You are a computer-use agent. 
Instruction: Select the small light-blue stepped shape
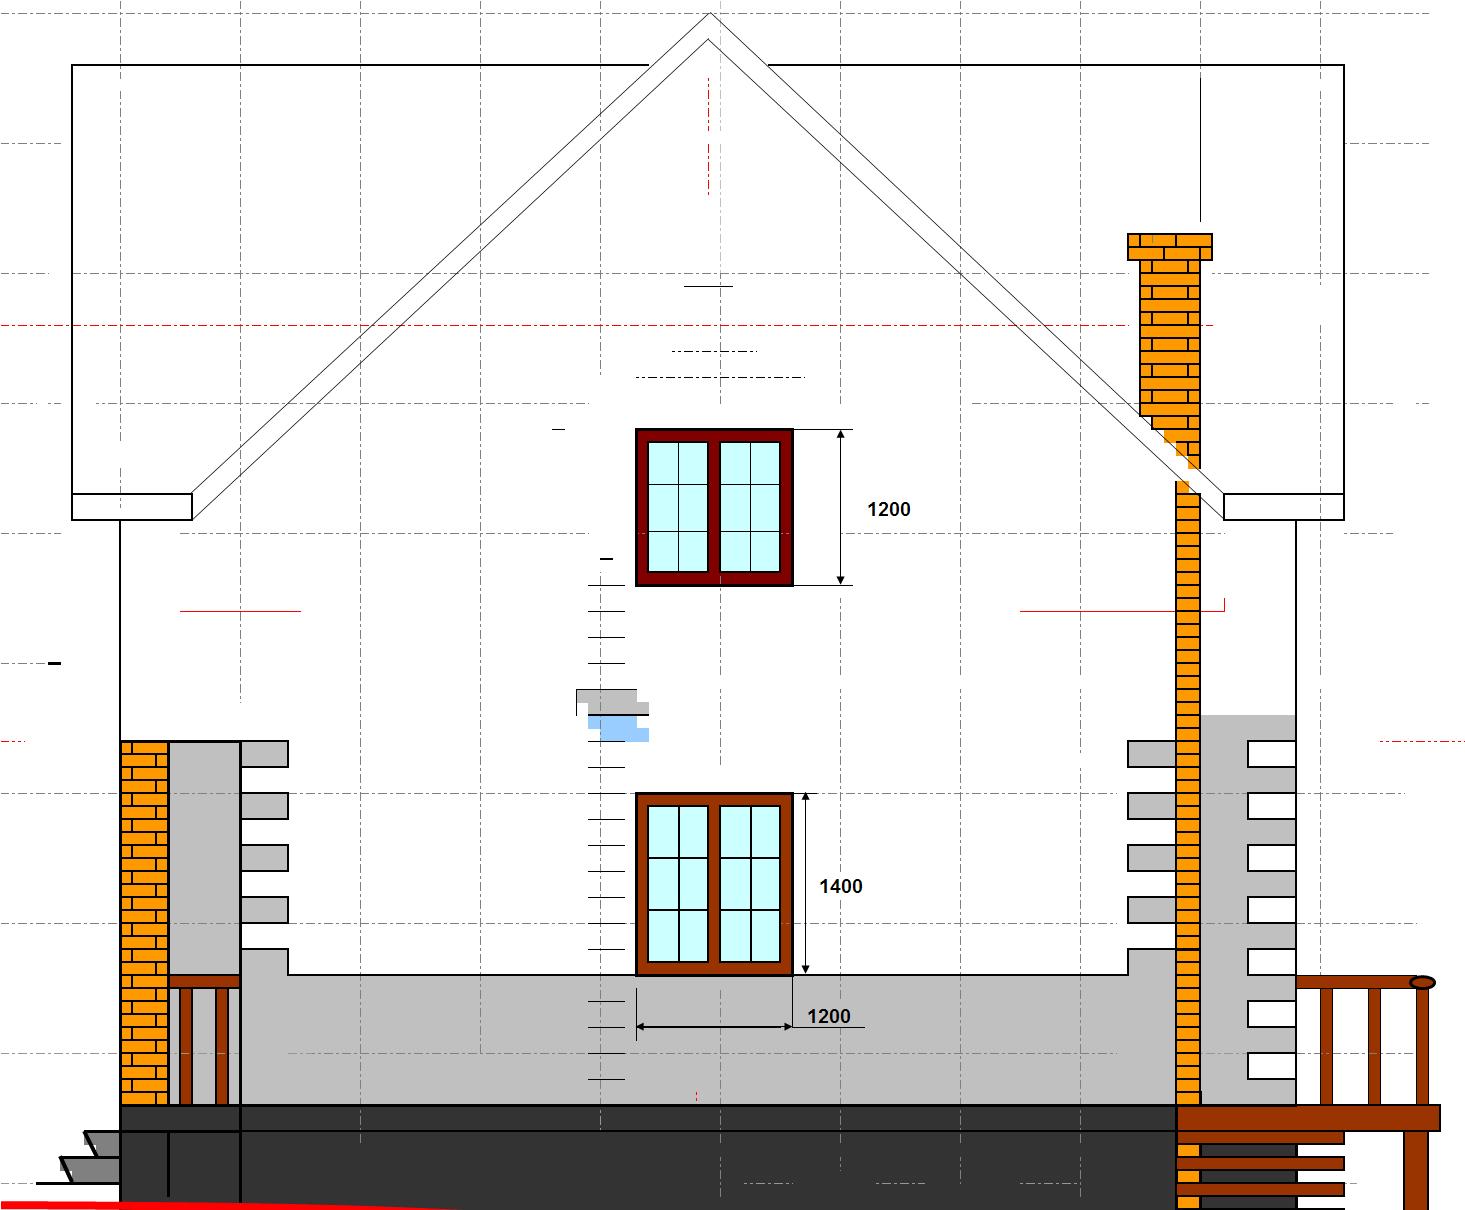(619, 728)
